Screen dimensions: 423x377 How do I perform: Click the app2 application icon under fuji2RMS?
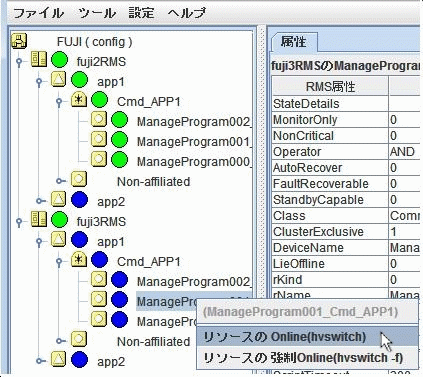(59, 199)
